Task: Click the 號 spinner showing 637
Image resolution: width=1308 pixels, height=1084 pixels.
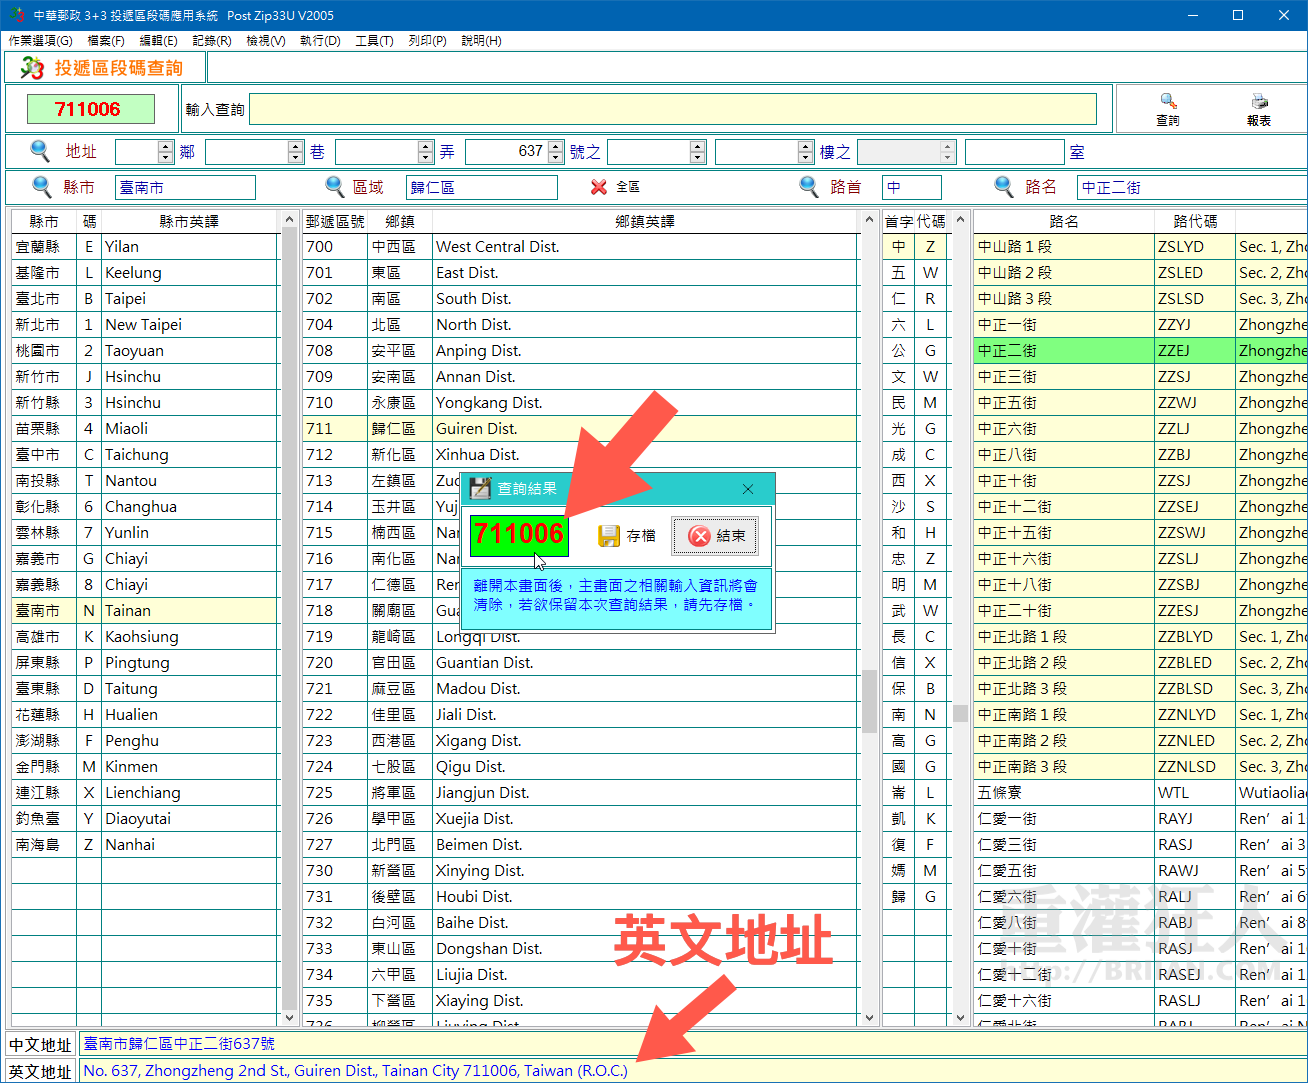Action: tap(515, 152)
